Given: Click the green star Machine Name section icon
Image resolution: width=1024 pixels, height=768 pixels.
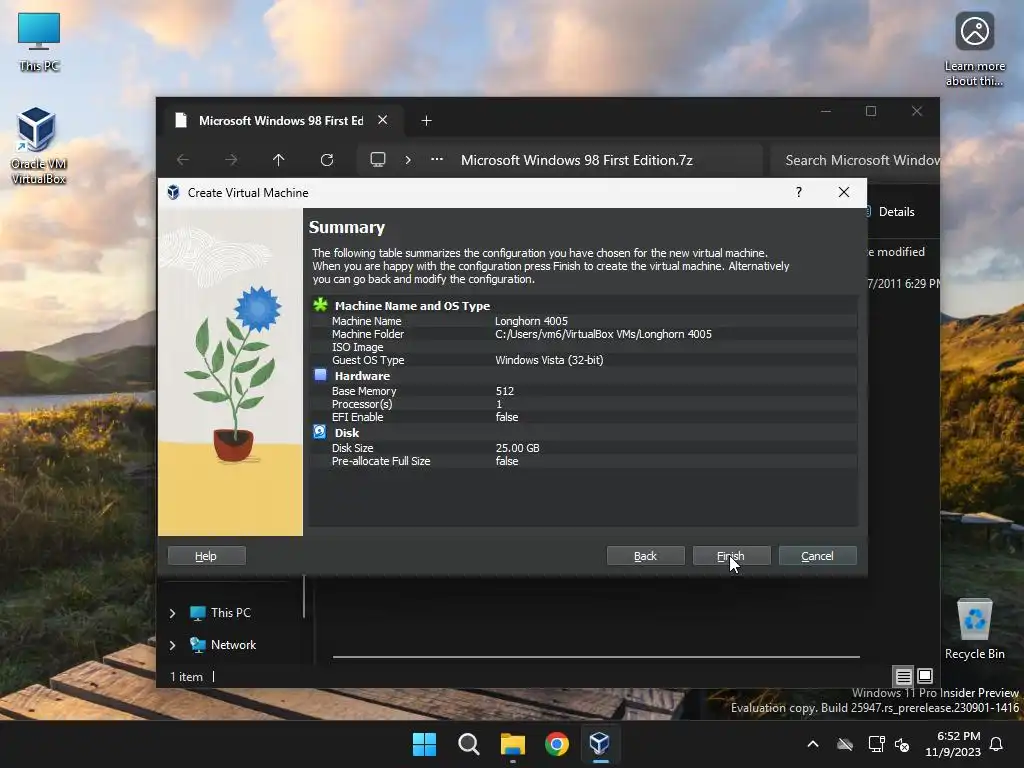Looking at the screenshot, I should 320,305.
